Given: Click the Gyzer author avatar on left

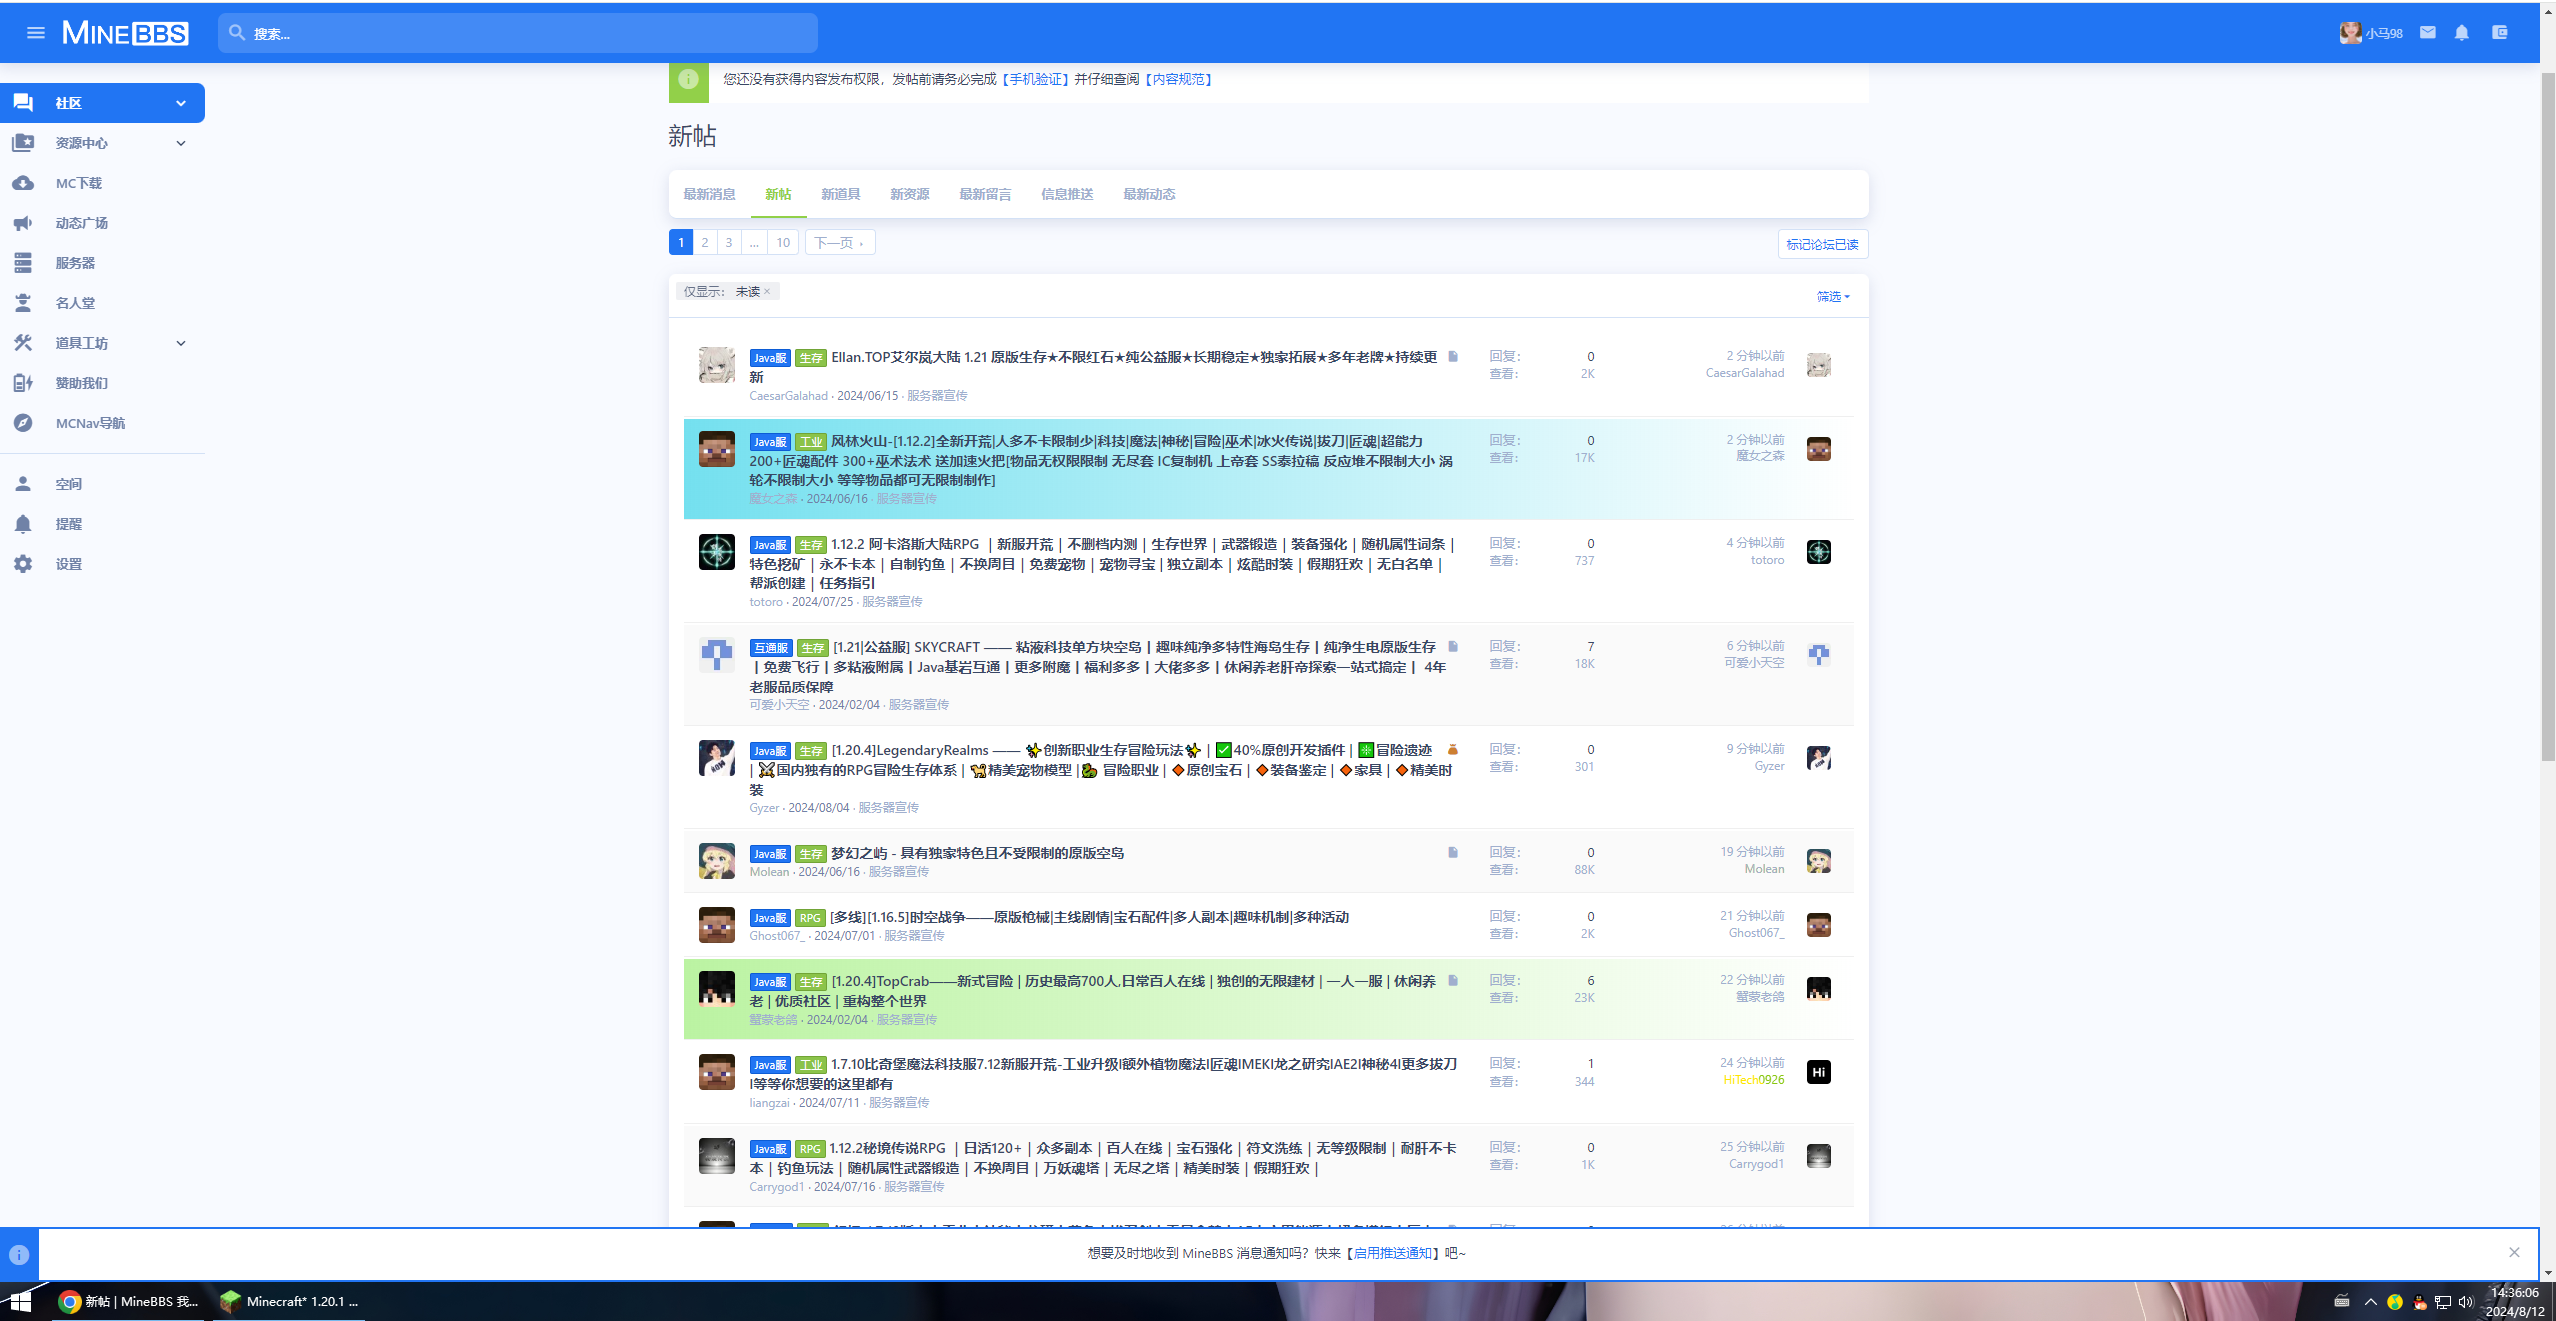Looking at the screenshot, I should pos(717,758).
